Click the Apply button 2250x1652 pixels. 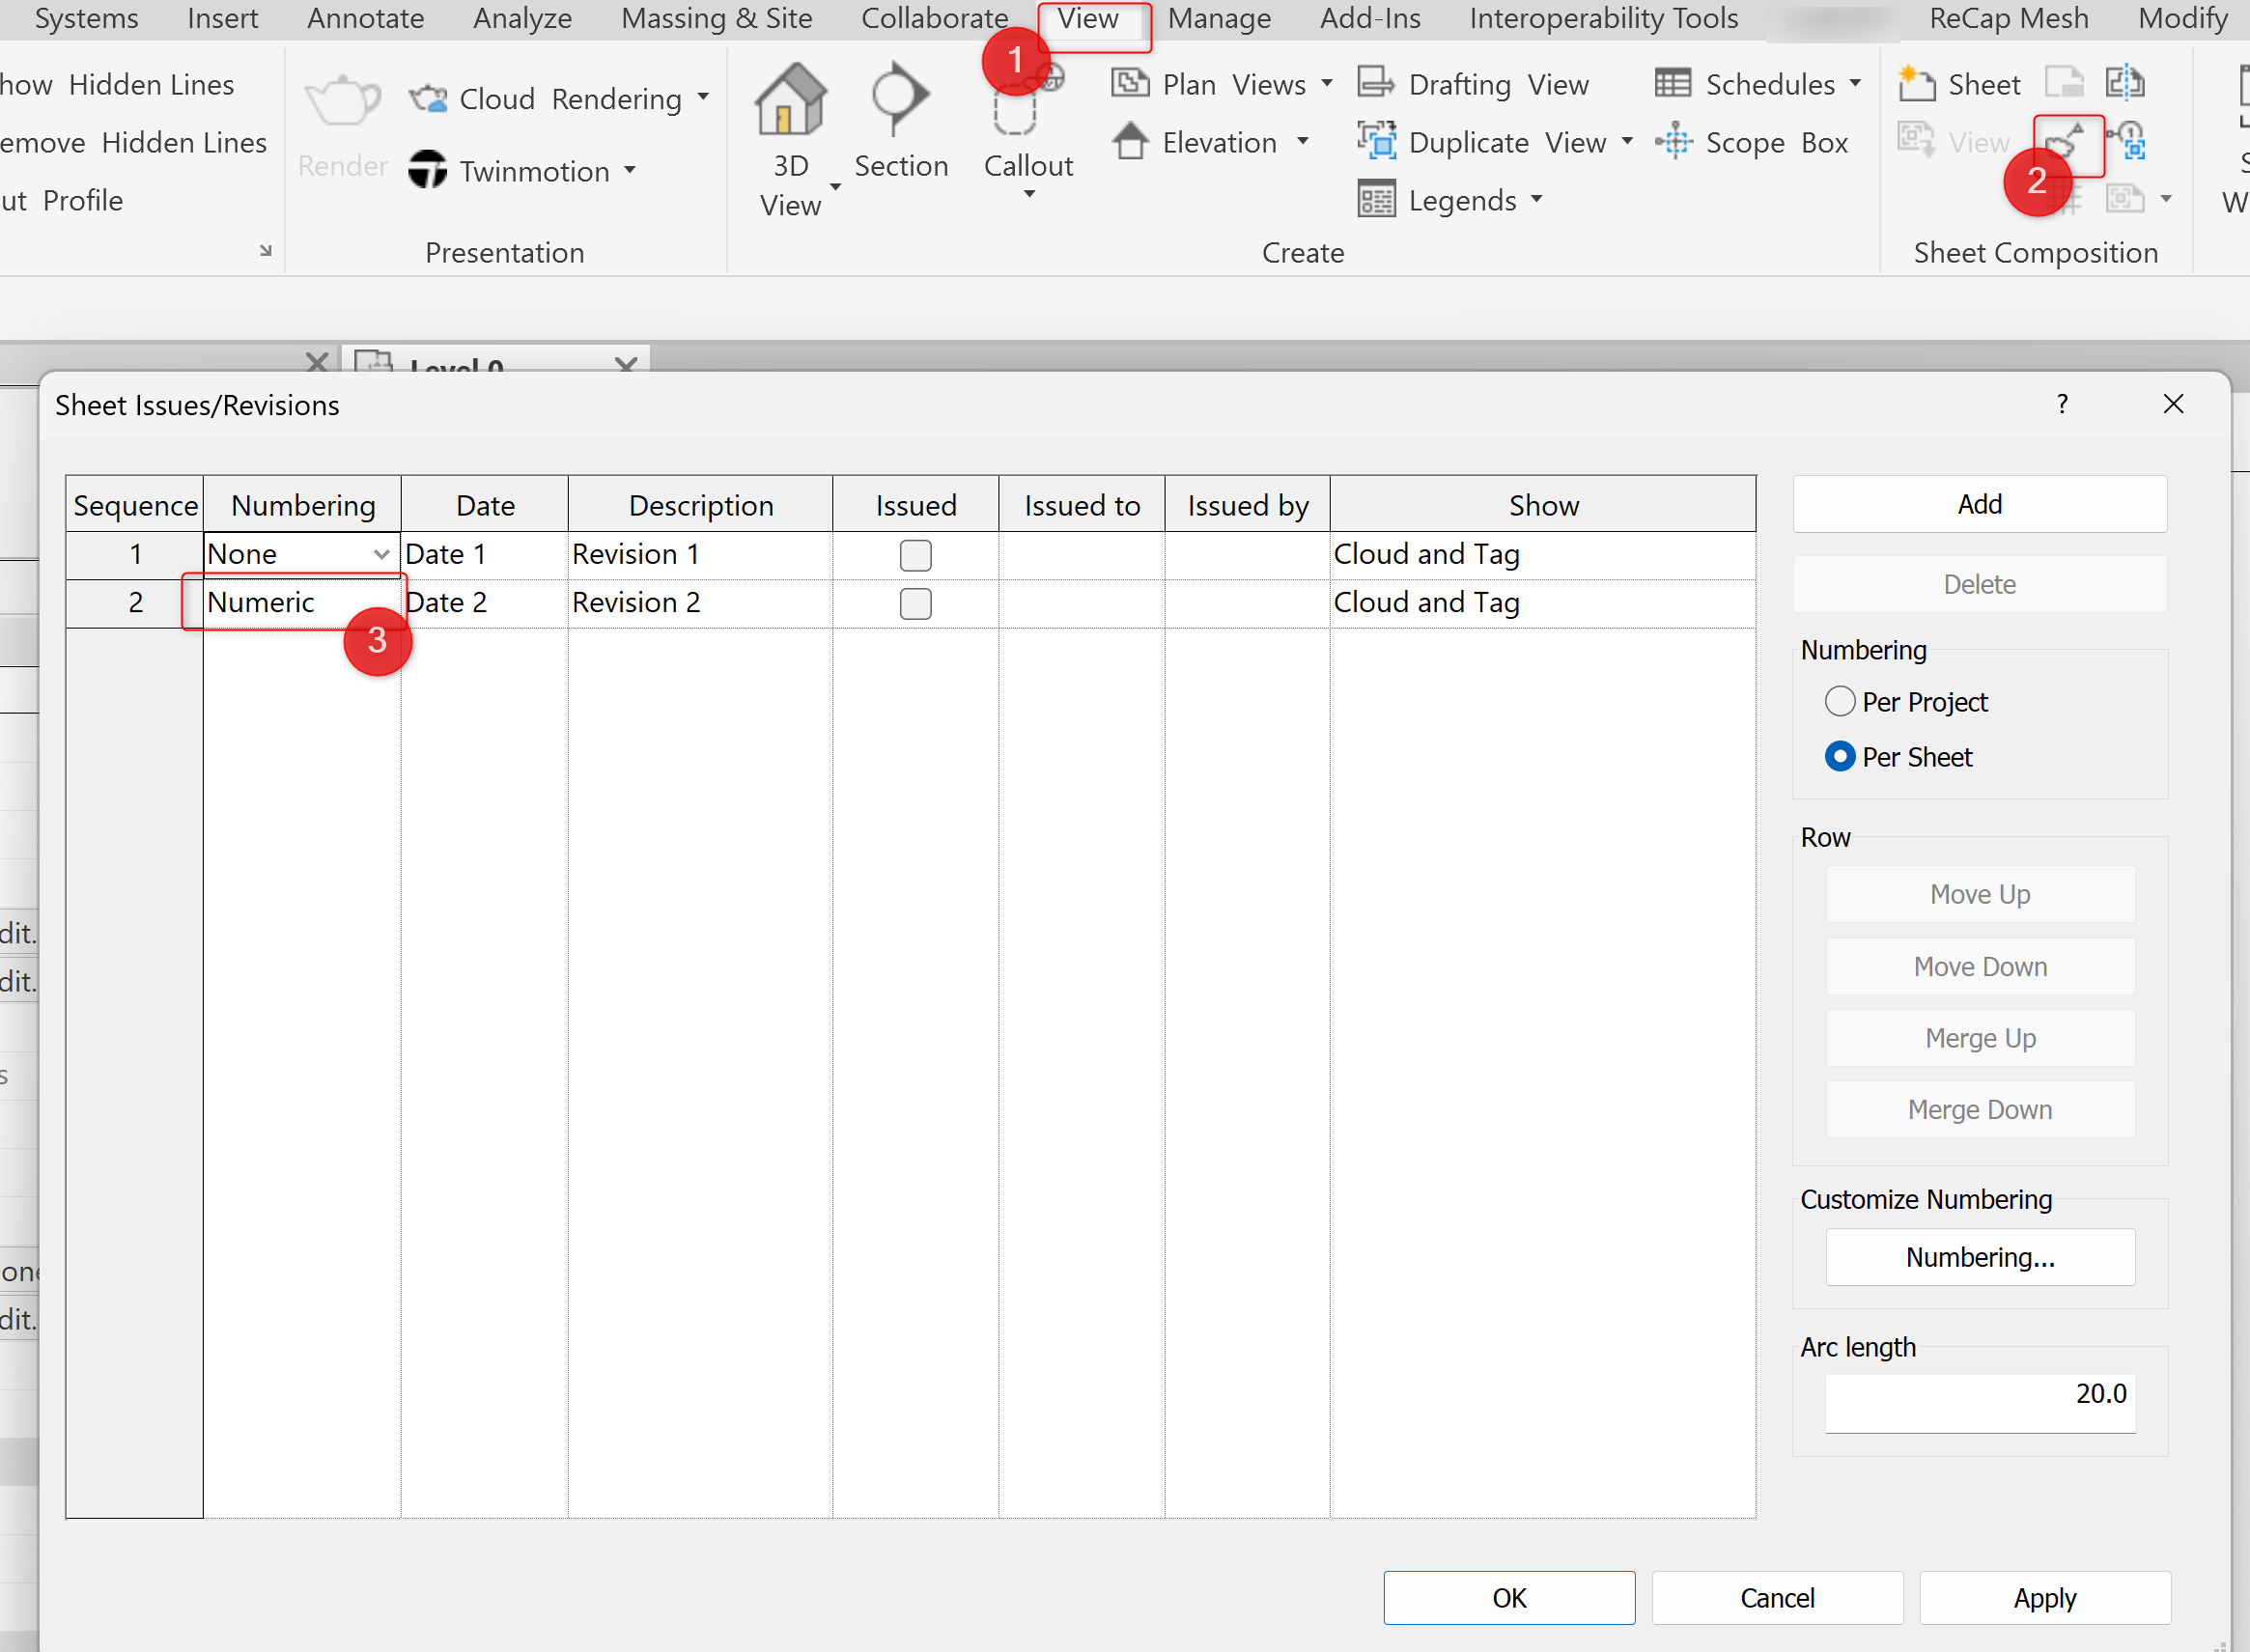pos(2044,1597)
